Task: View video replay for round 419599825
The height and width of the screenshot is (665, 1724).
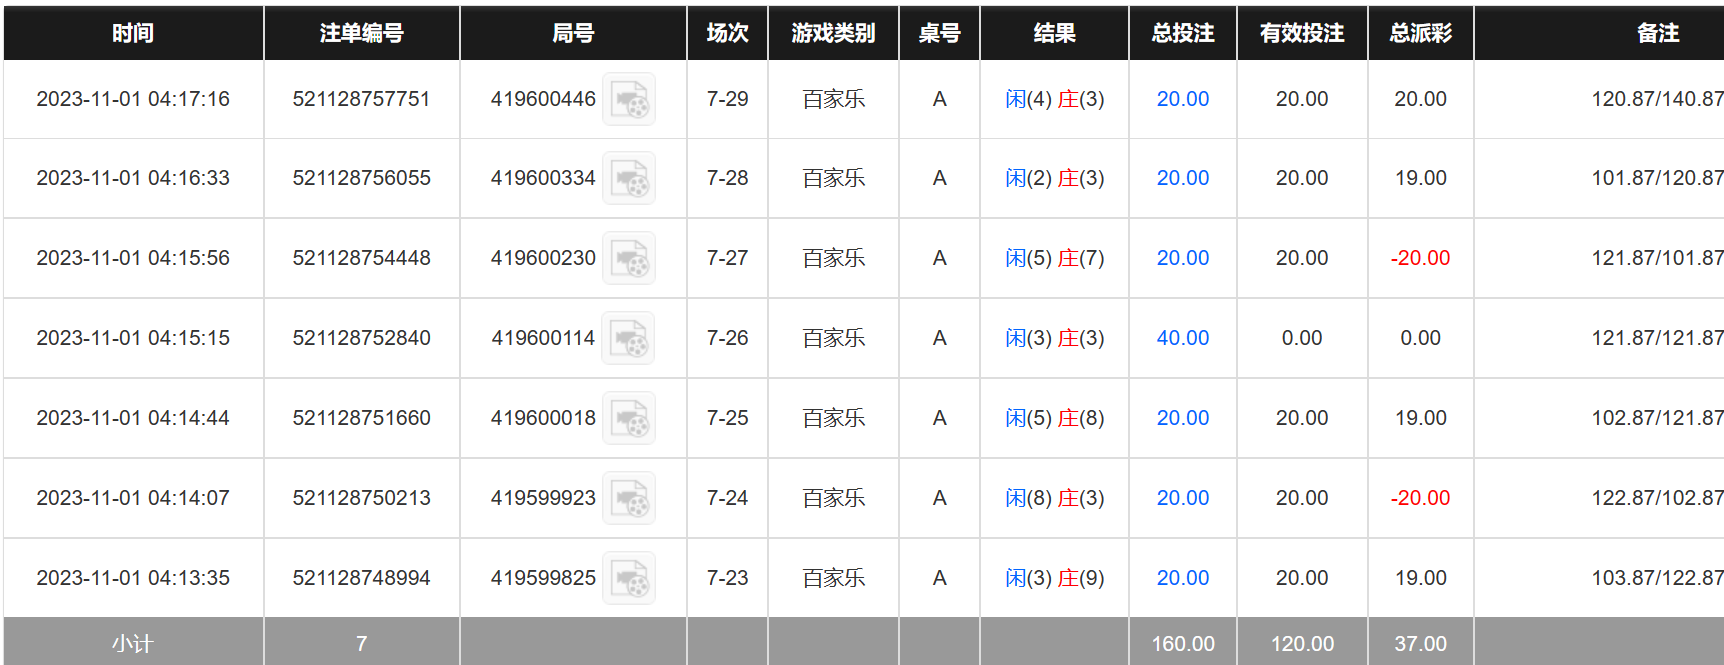Action: [629, 578]
